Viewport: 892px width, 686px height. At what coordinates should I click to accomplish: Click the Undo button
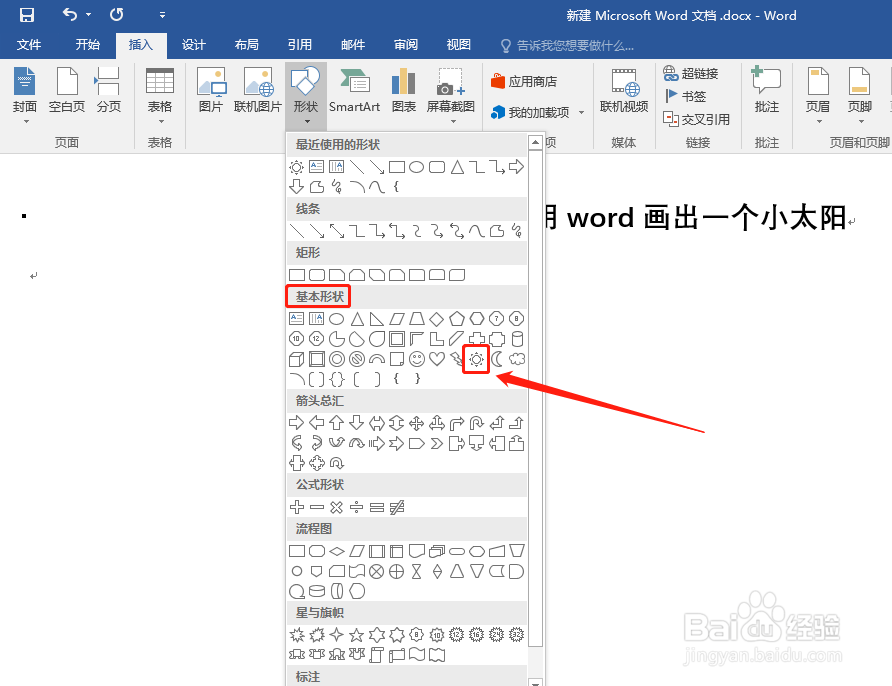point(69,14)
